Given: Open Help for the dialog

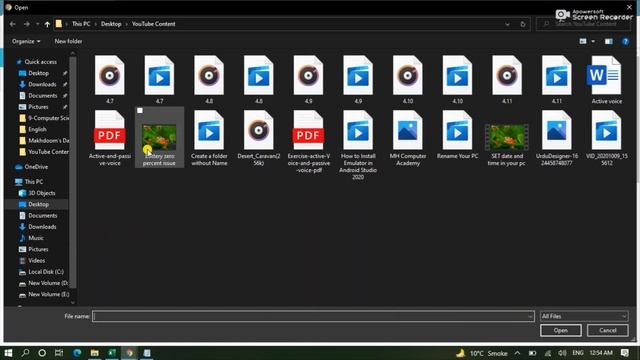Looking at the screenshot, I should coord(625,41).
